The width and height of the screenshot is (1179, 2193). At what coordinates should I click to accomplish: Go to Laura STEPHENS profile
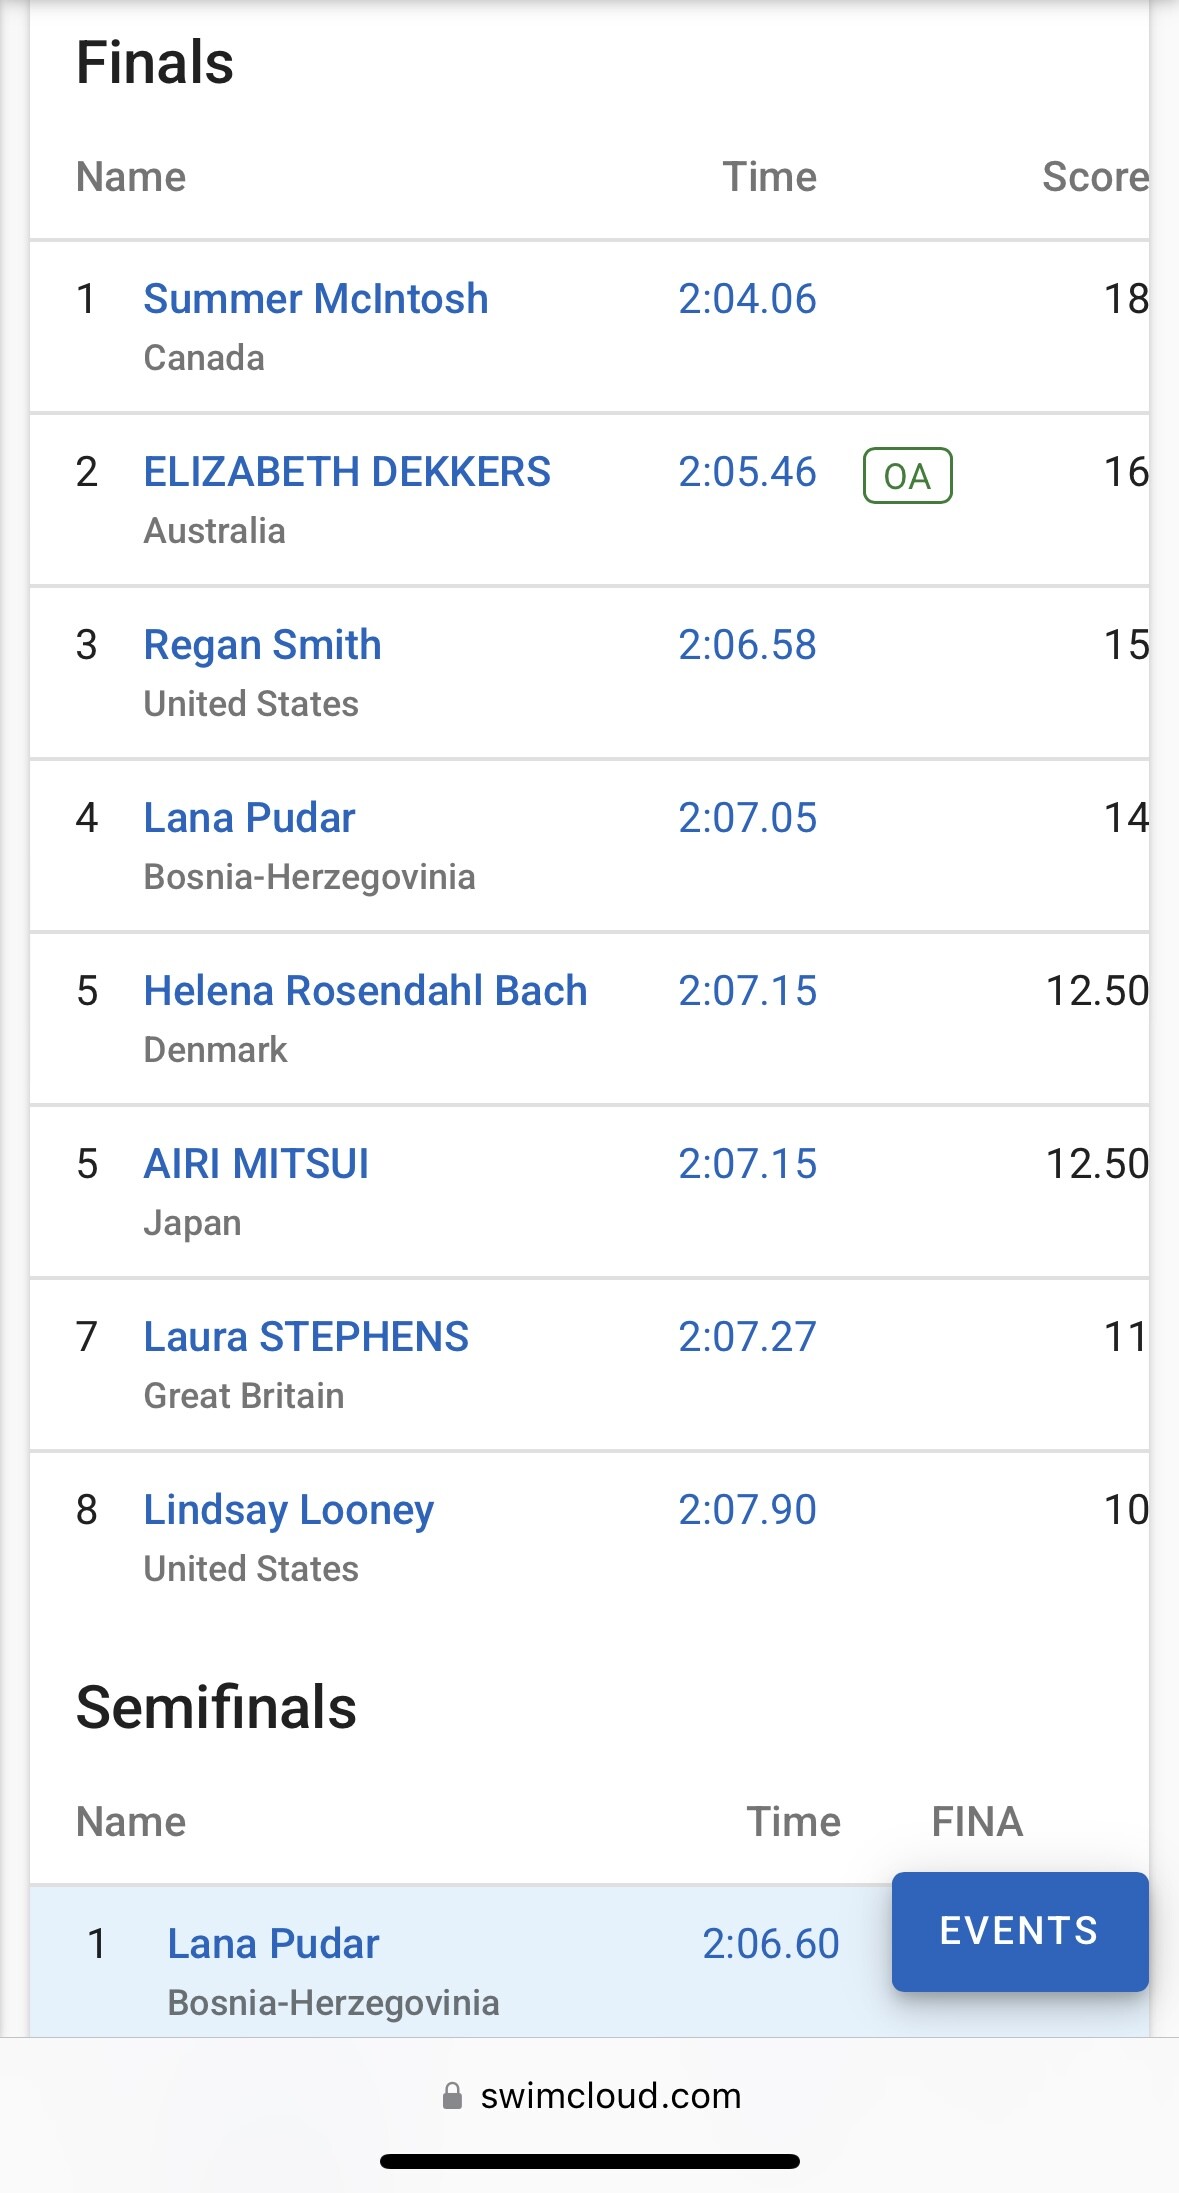tap(305, 1337)
